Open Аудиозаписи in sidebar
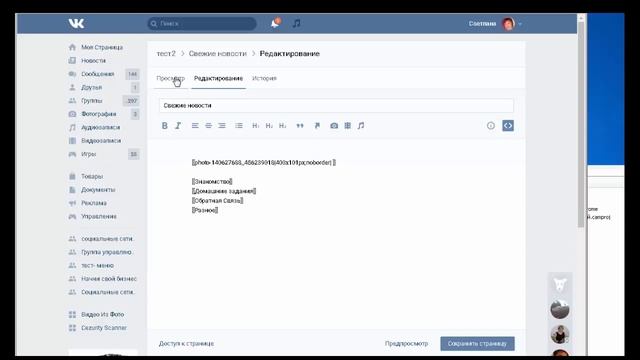The height and width of the screenshot is (360, 640). [x=100, y=127]
